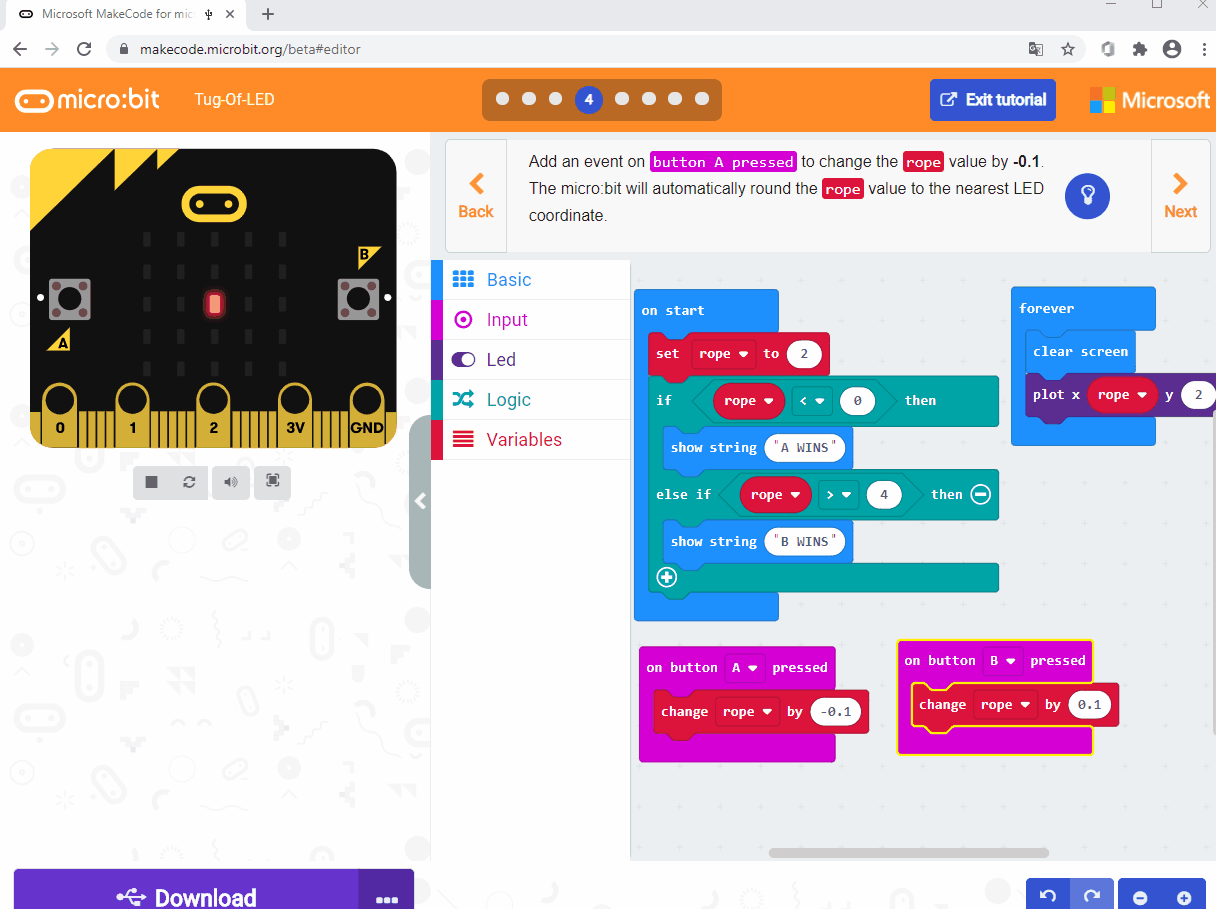Open the Logic category
1216x909 pixels.
tap(508, 399)
